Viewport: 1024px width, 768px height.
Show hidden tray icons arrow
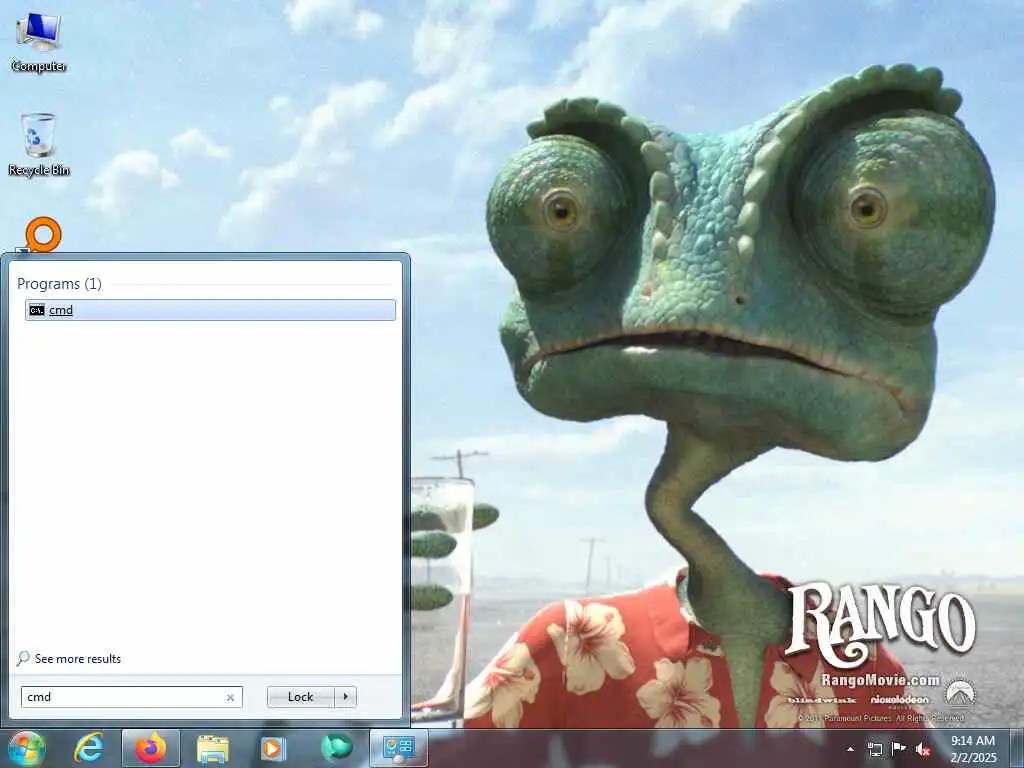tap(850, 749)
